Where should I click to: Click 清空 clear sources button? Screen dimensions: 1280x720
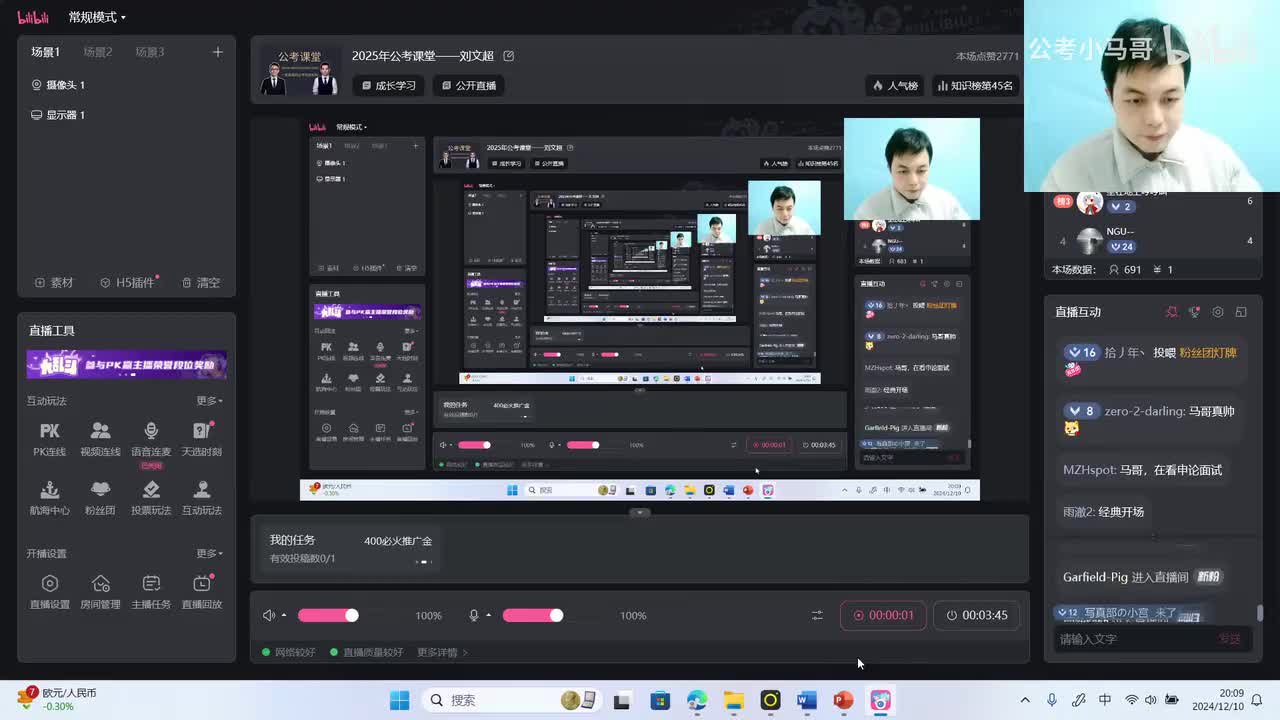pyautogui.click(x=201, y=283)
